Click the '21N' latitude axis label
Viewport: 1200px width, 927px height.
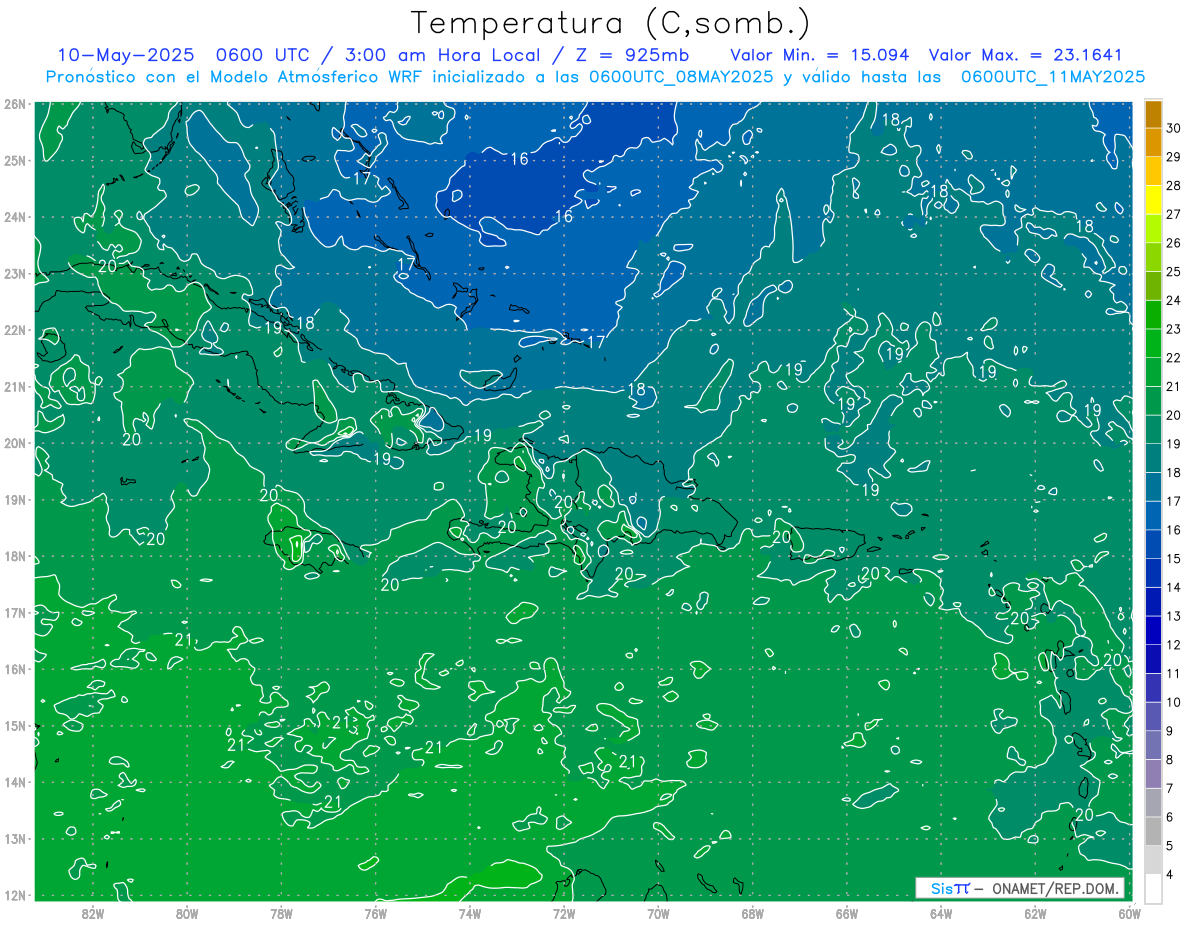[x=14, y=386]
